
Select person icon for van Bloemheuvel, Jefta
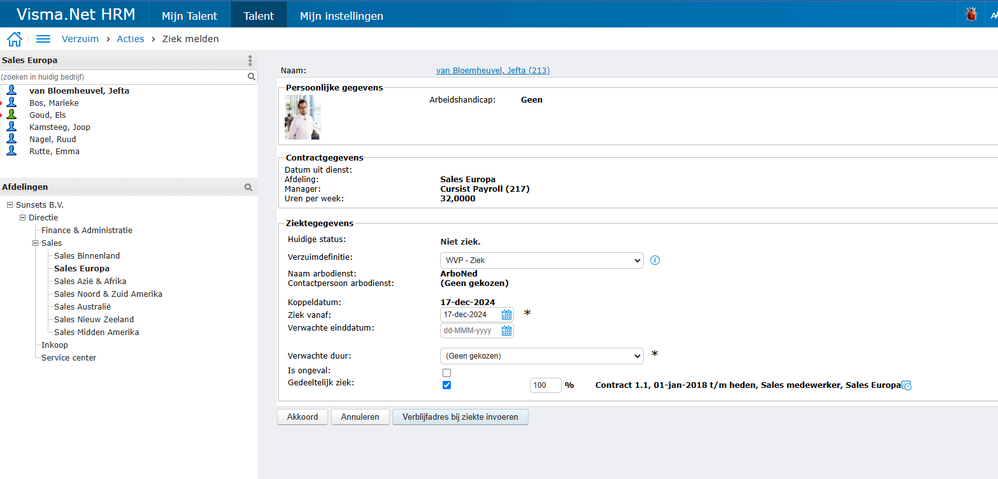pyautogui.click(x=11, y=90)
